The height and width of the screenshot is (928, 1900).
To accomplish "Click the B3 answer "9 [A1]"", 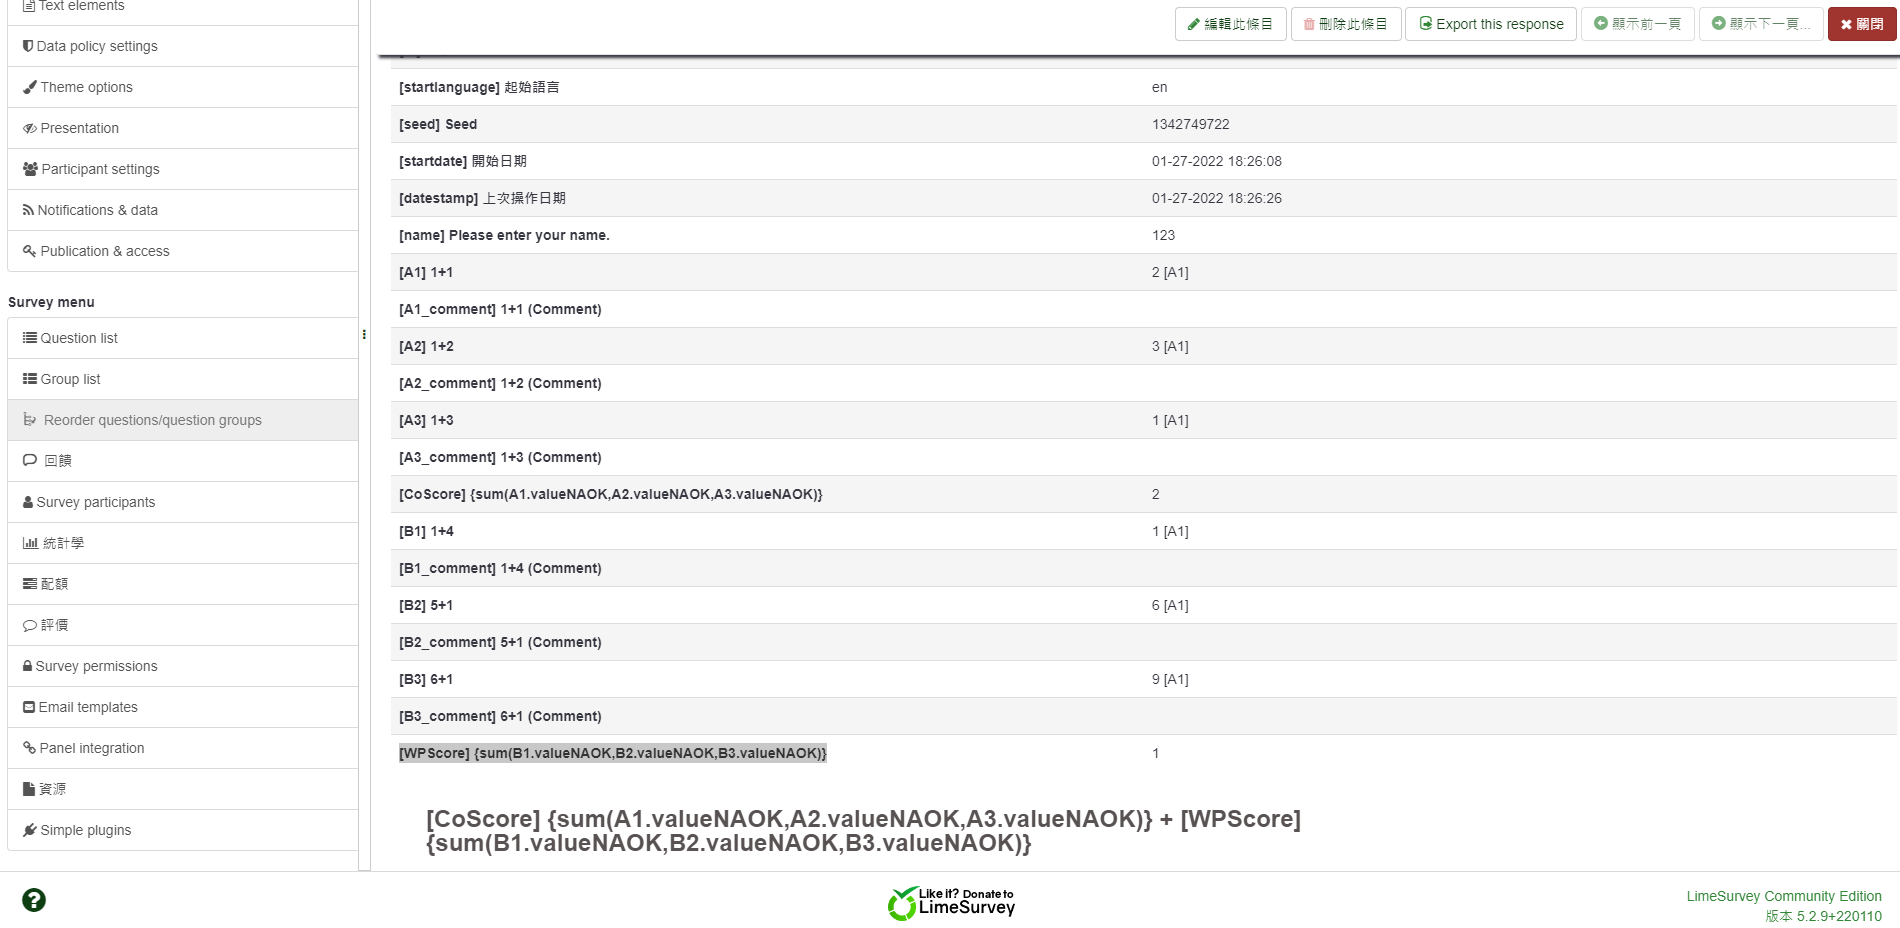I will pos(1170,679).
